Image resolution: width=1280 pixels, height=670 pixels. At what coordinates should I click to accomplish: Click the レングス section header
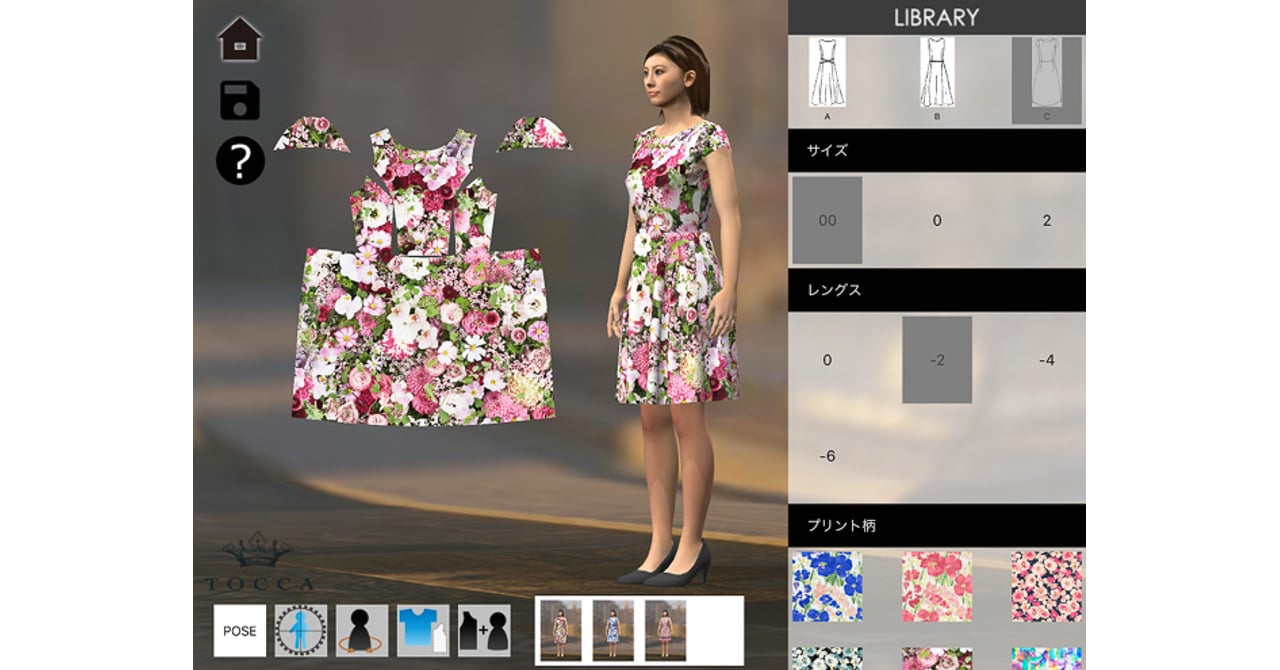937,290
